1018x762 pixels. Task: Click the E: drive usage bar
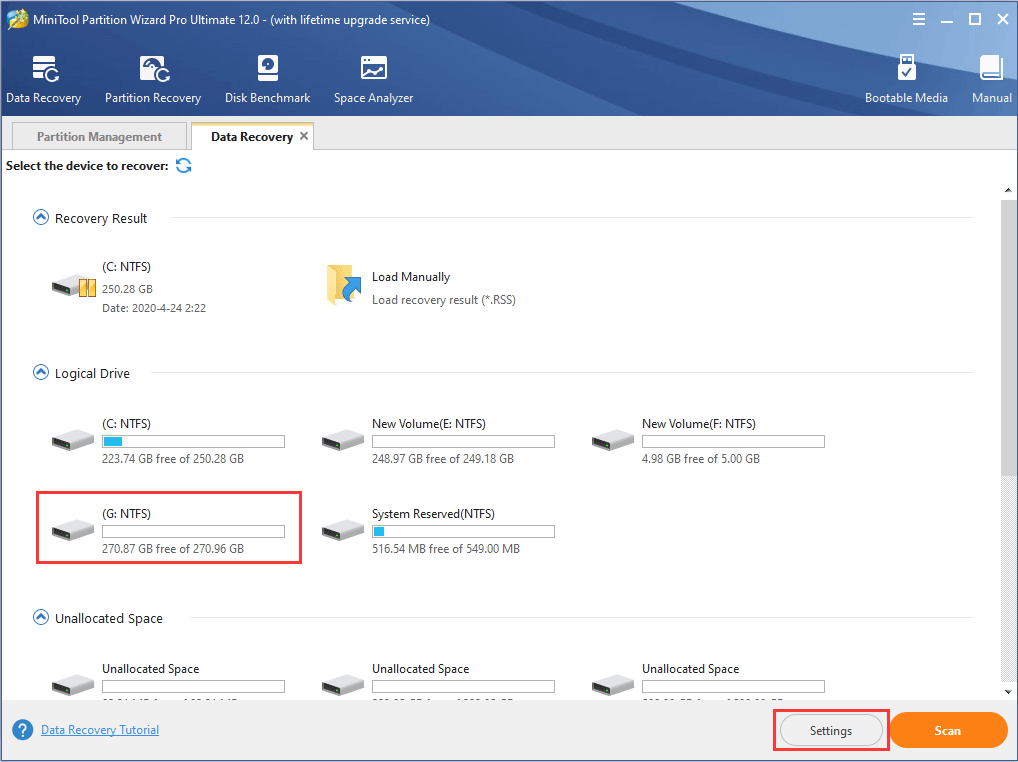click(x=464, y=441)
